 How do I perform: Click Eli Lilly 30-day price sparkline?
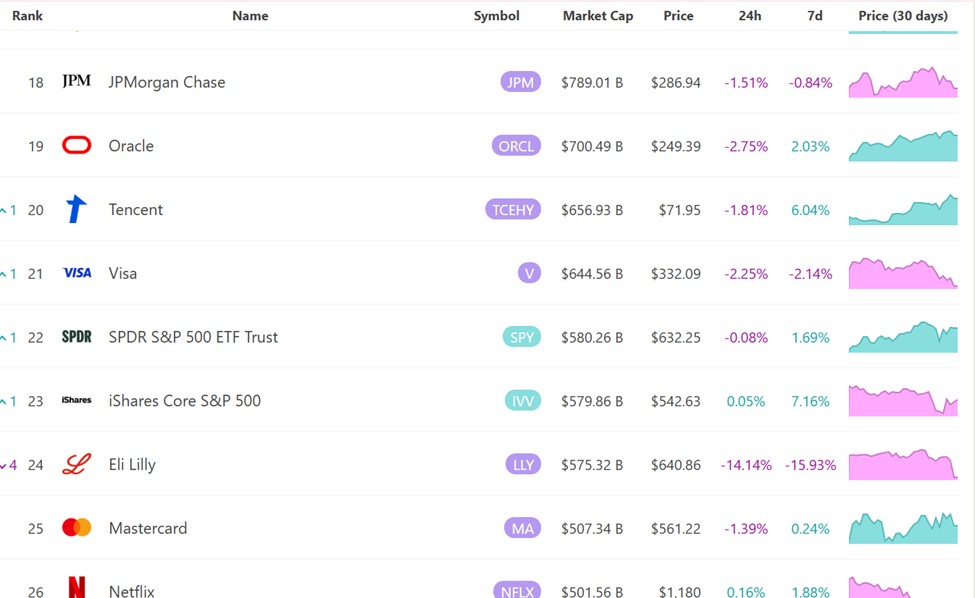pos(903,464)
